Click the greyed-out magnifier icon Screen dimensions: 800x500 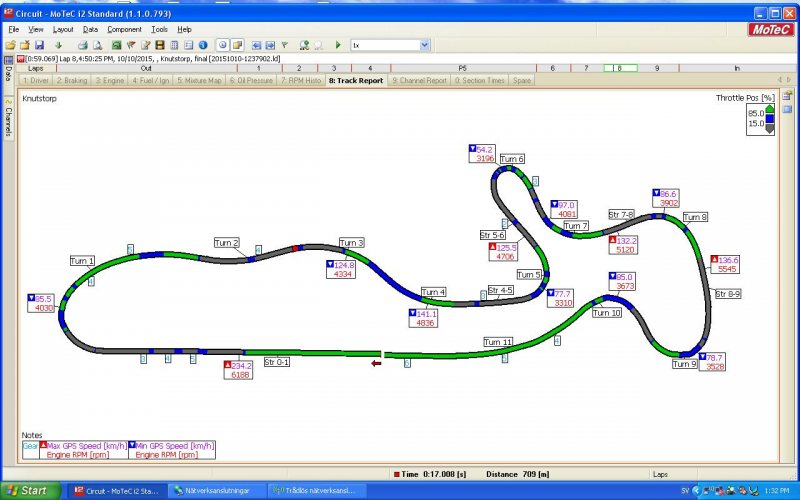coord(318,45)
